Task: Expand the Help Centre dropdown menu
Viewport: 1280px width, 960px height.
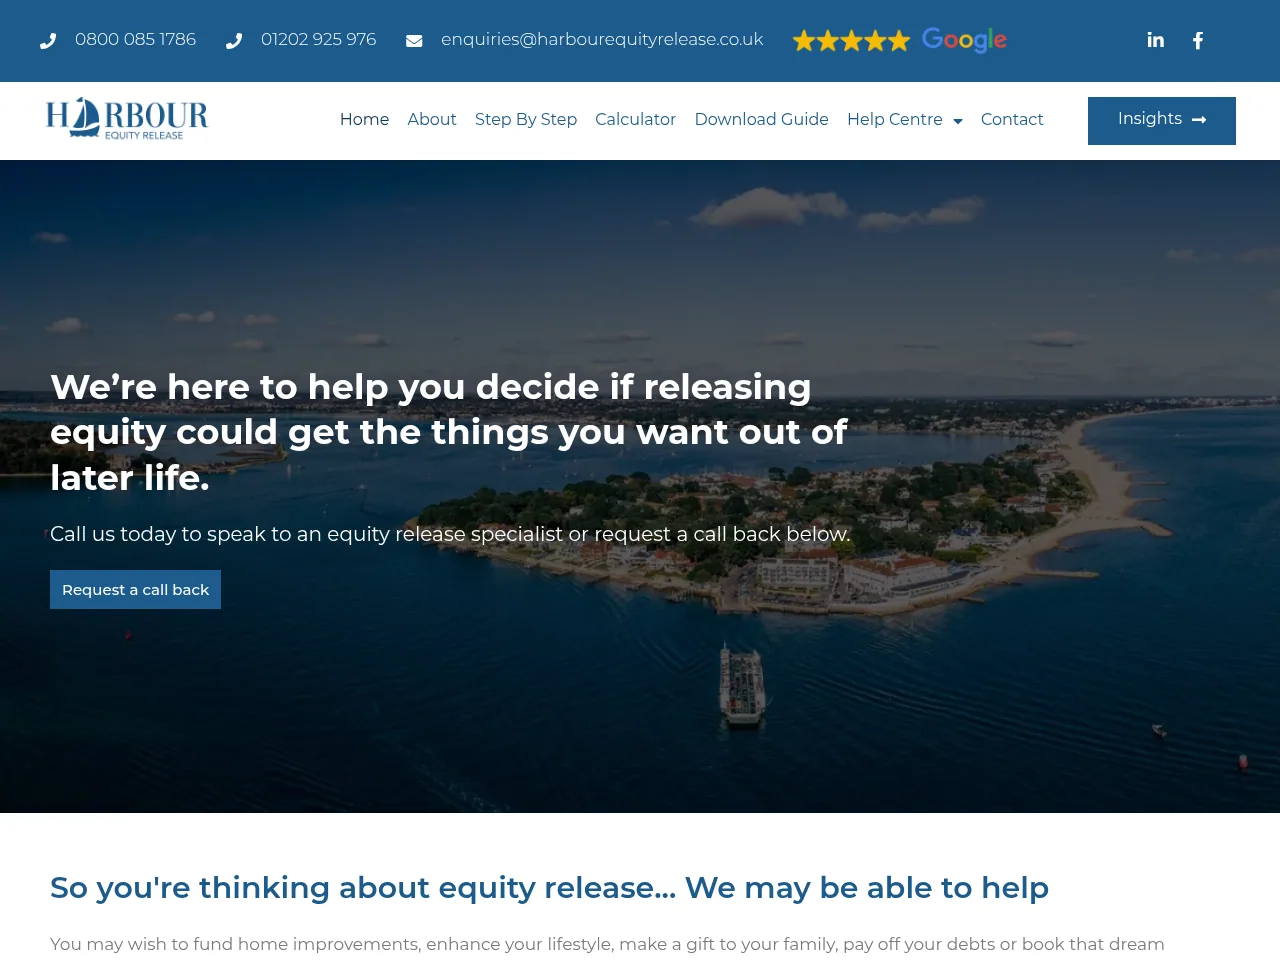Action: click(x=895, y=120)
